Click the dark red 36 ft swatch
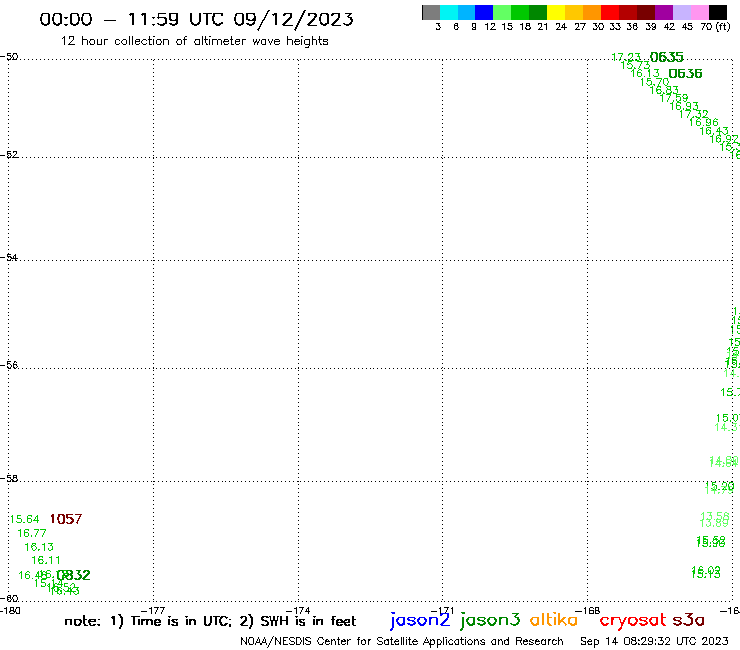 click(628, 12)
